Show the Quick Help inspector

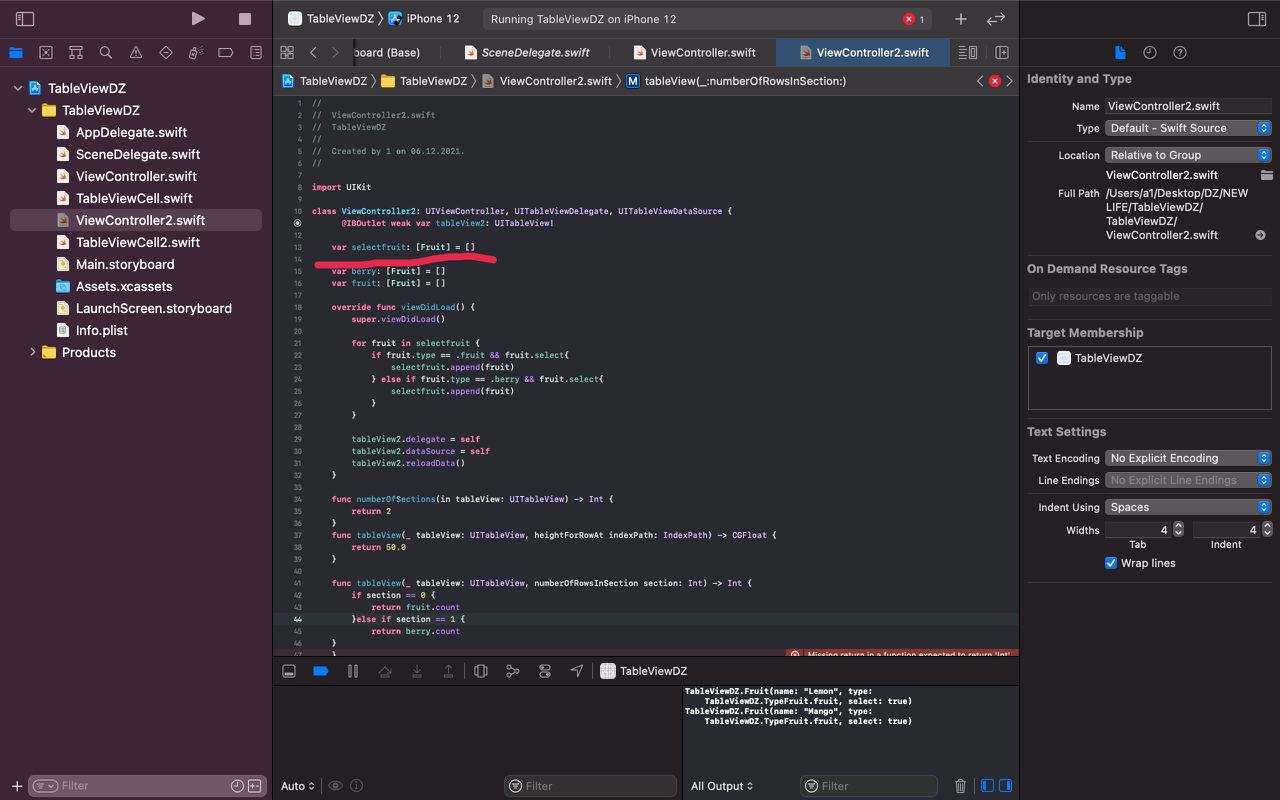coord(1180,52)
